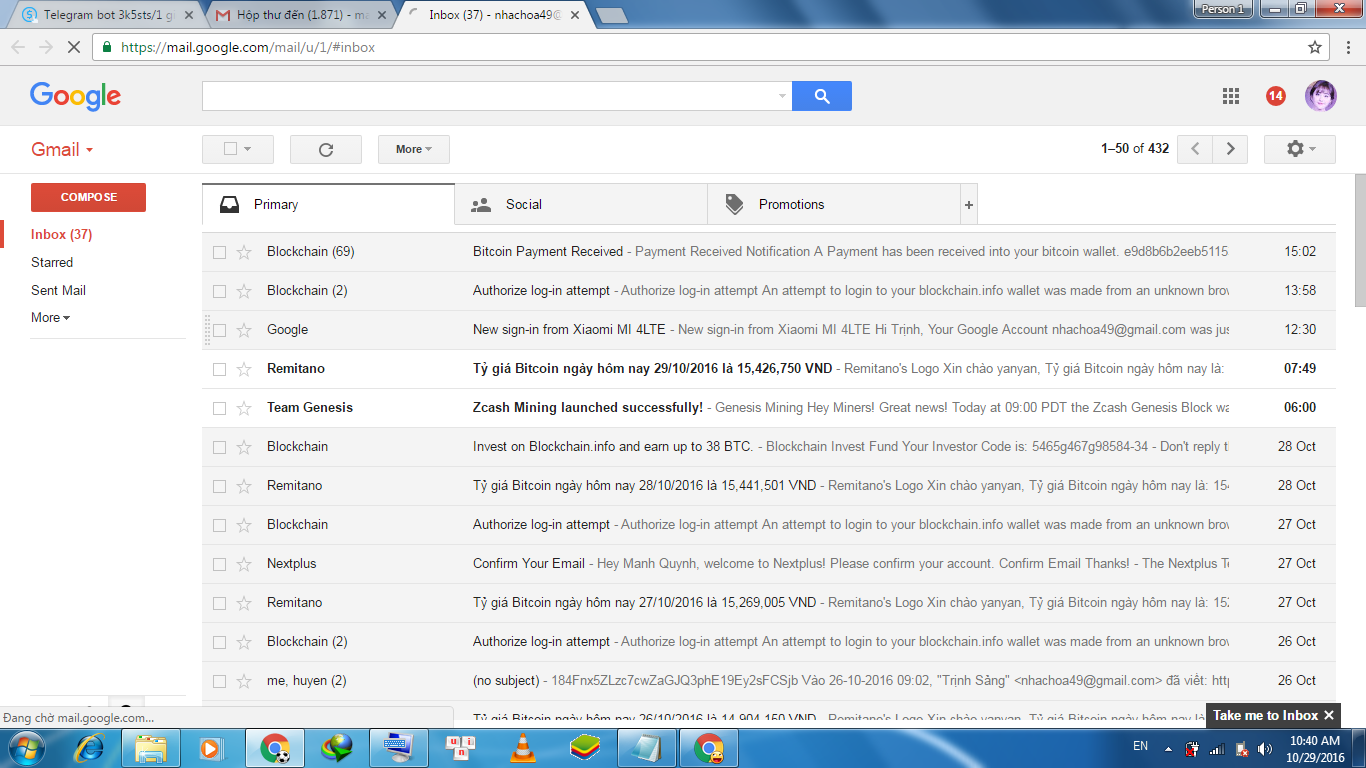This screenshot has width=1366, height=768.
Task: Click the vertical scrollbar thumb on the page
Action: click(x=1359, y=240)
